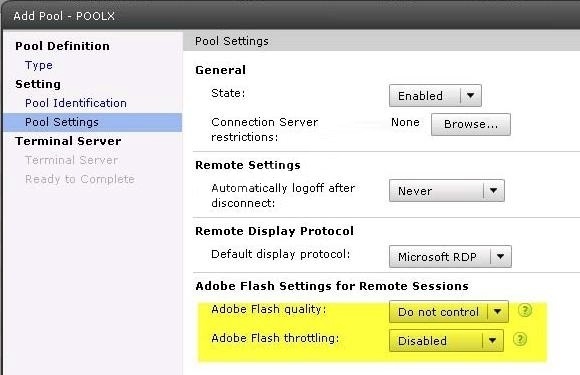Screen dimensions: 580x375
Task: Click the Add Pool - POOLX title bar
Action: tap(291, 16)
